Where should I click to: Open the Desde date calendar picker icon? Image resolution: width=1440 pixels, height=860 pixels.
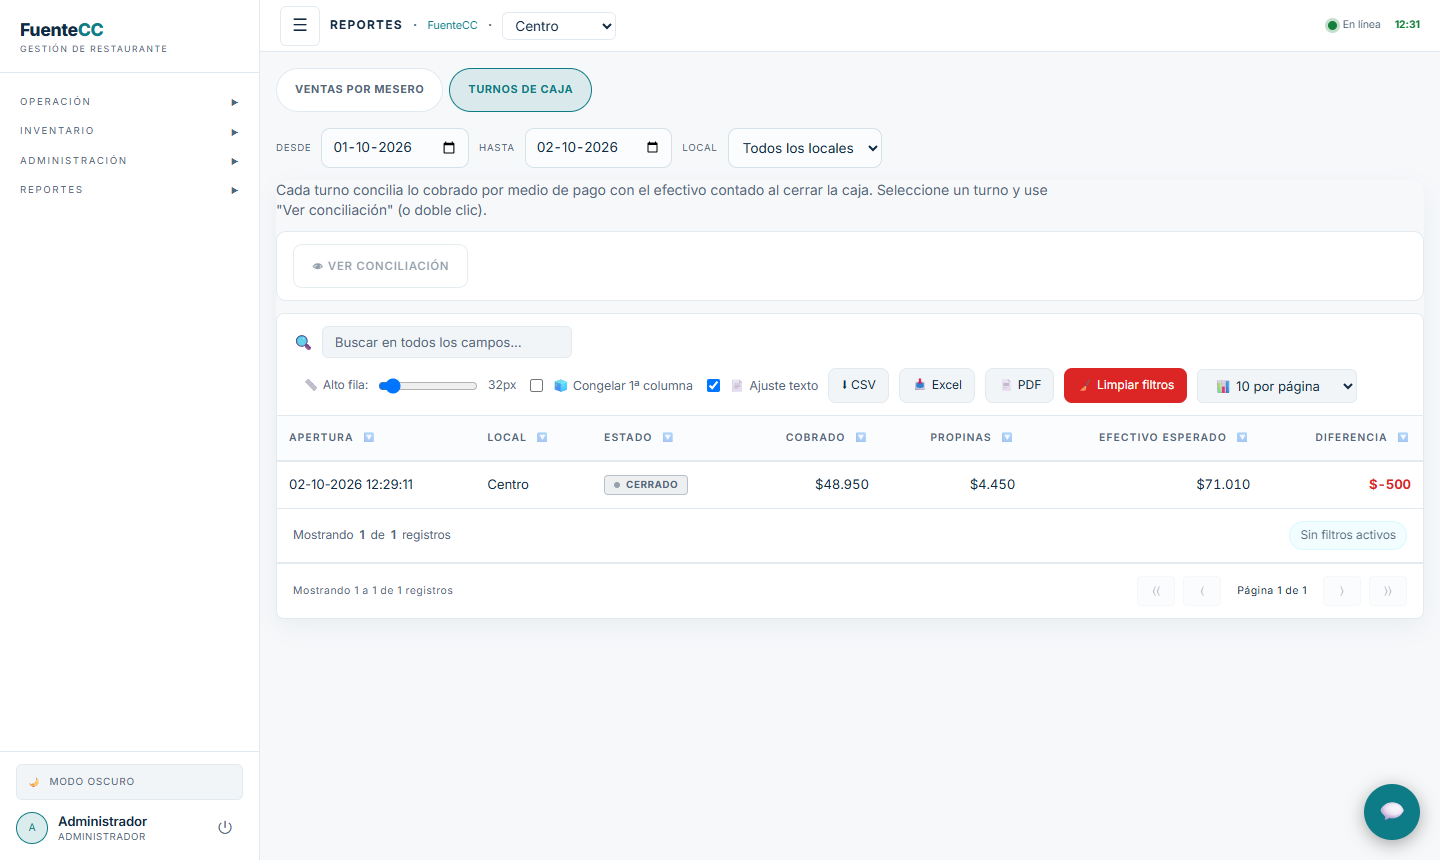pos(449,148)
